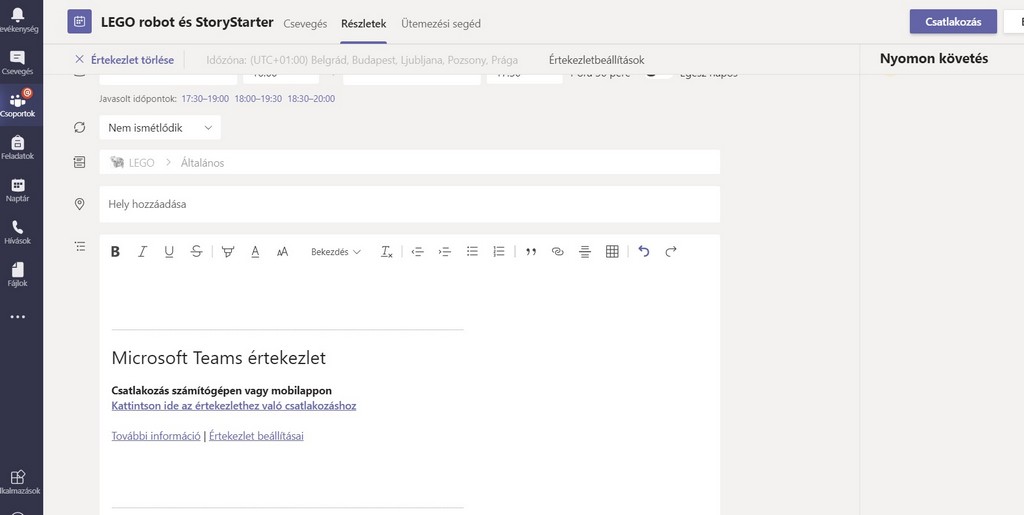Click the Microsoft Teams értekezlet heading
This screenshot has width=1024, height=515.
219,358
